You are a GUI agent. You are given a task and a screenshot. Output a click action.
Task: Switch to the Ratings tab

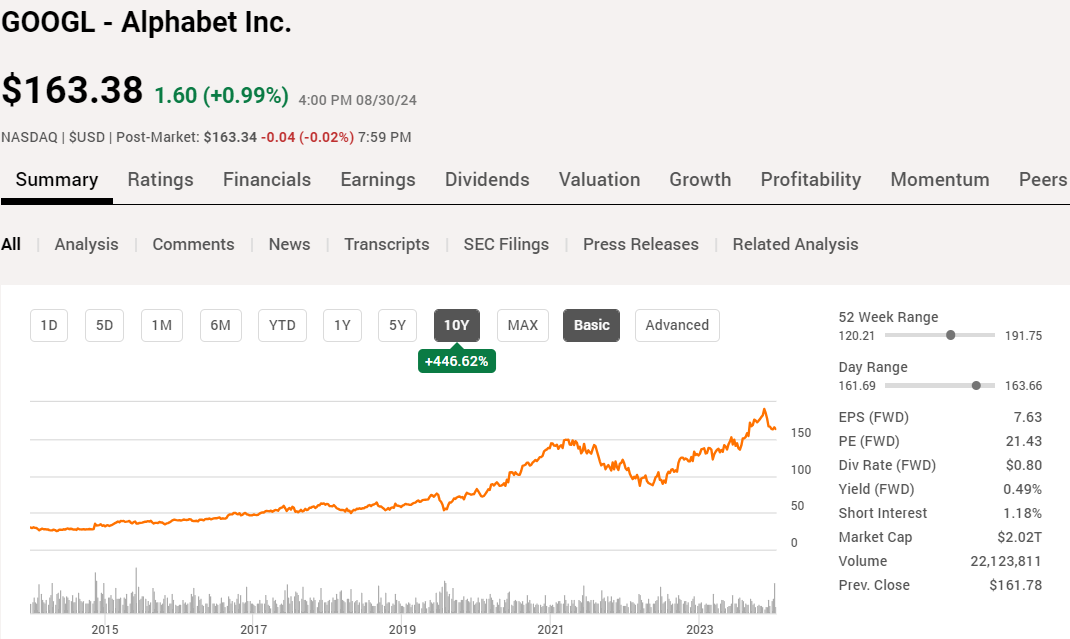pyautogui.click(x=160, y=180)
